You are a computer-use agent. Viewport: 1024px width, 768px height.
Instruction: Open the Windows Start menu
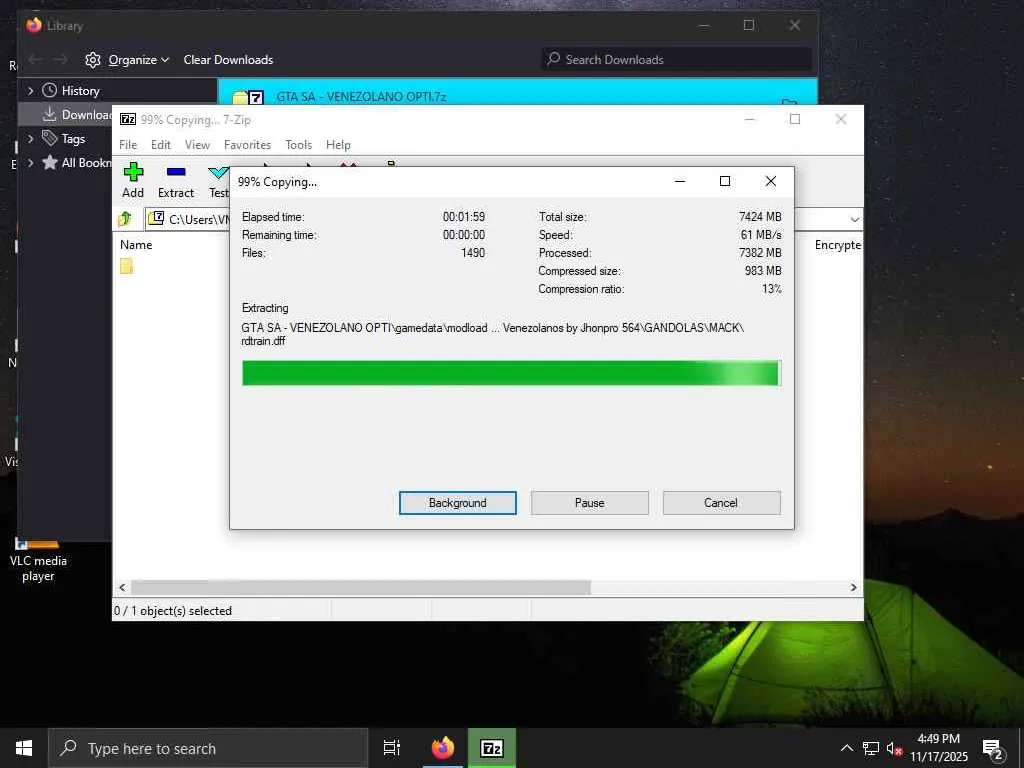(x=24, y=748)
